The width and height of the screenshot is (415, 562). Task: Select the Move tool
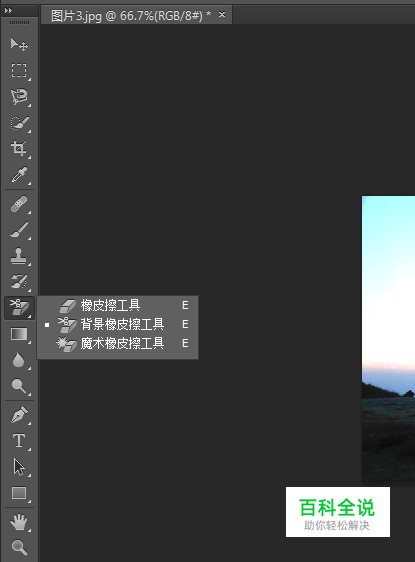pyautogui.click(x=19, y=44)
